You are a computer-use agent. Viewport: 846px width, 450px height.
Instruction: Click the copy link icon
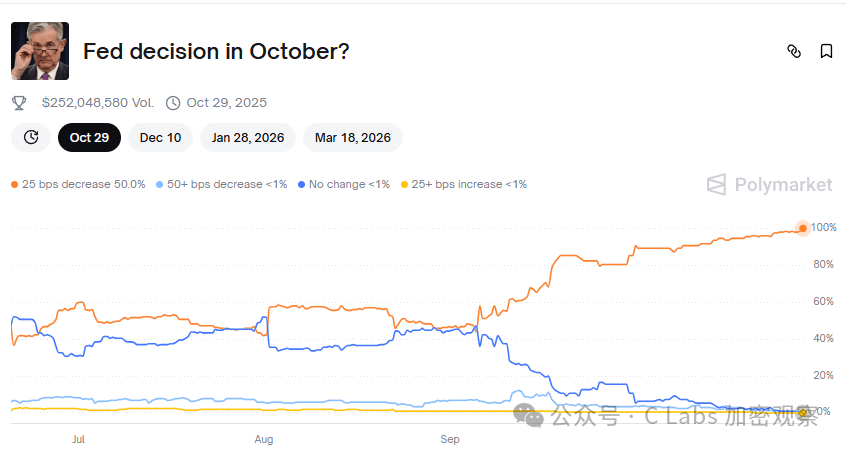tap(795, 51)
